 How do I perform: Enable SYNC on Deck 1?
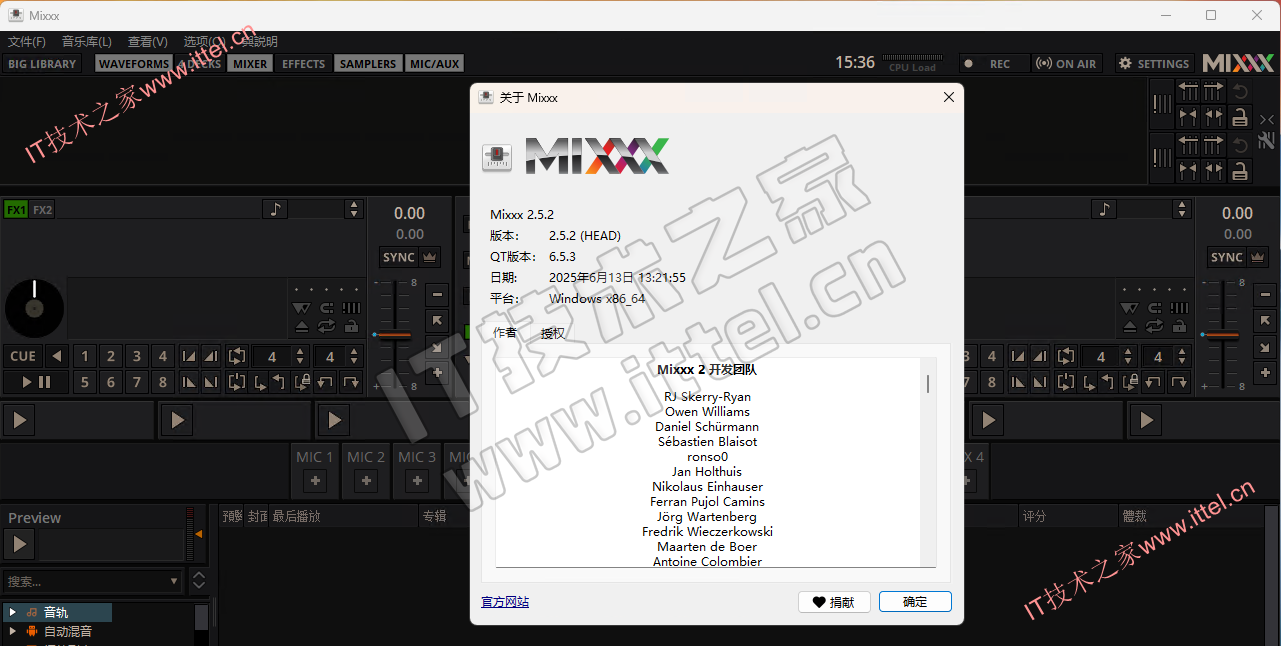(399, 257)
